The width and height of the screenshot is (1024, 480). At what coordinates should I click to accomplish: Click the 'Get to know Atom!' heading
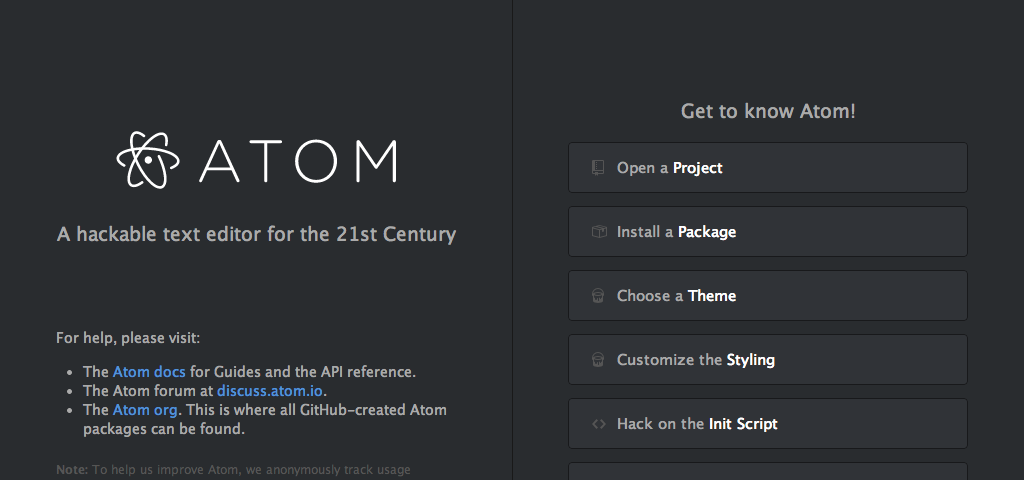tap(768, 111)
